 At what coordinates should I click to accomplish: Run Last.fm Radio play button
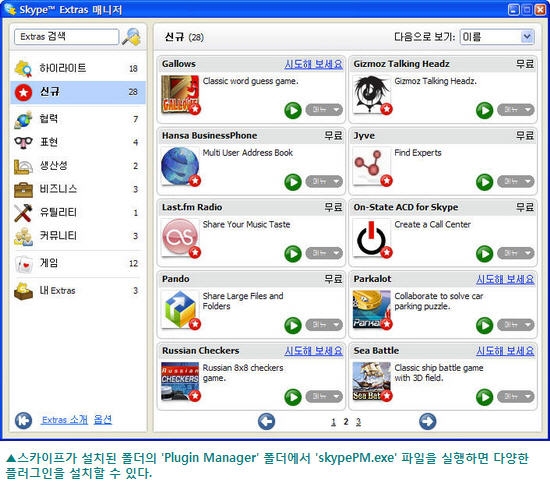293,254
